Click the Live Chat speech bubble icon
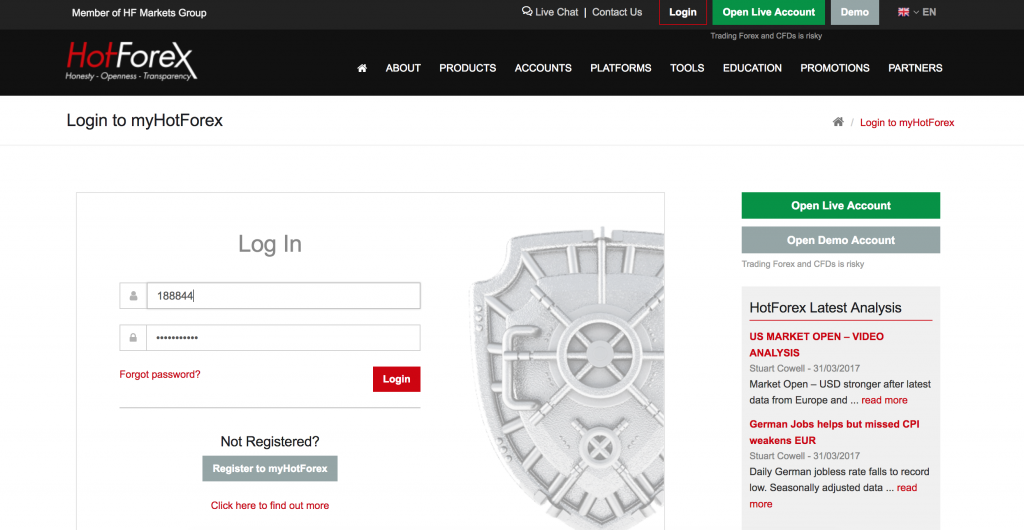The height and width of the screenshot is (530, 1024). click(527, 12)
